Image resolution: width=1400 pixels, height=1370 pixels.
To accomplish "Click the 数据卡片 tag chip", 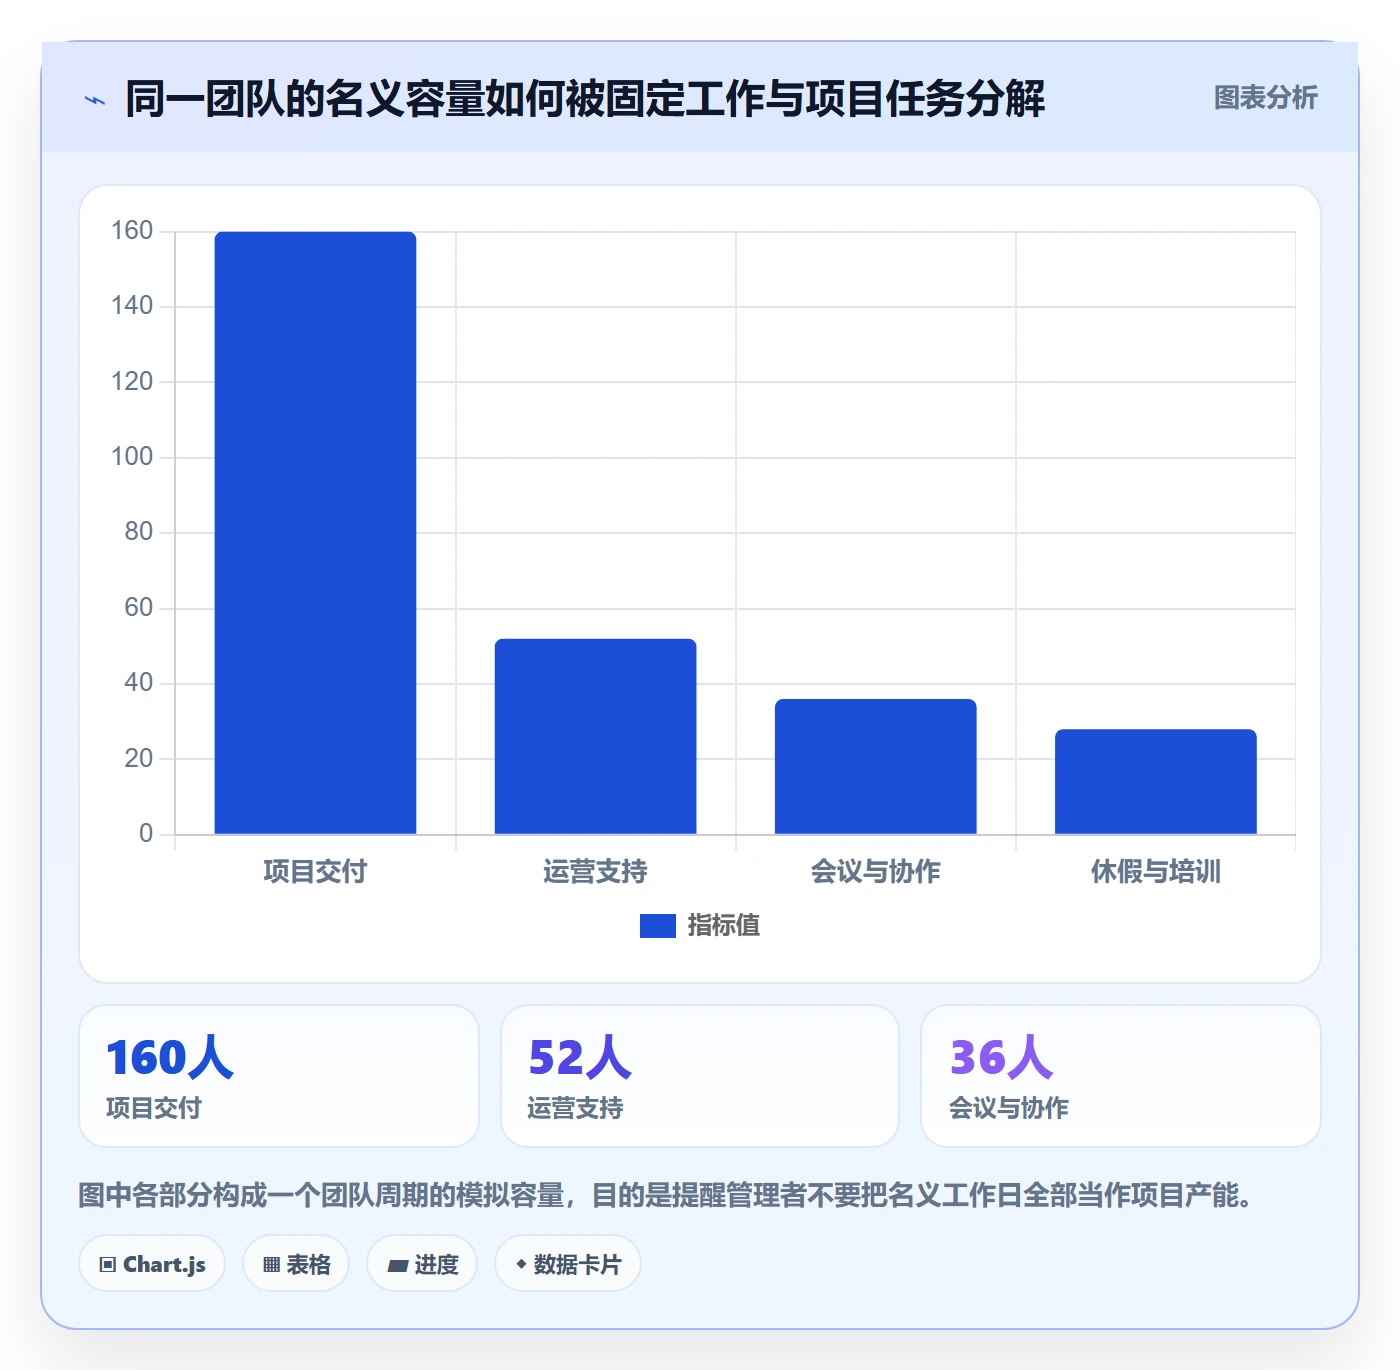I will [x=568, y=1264].
